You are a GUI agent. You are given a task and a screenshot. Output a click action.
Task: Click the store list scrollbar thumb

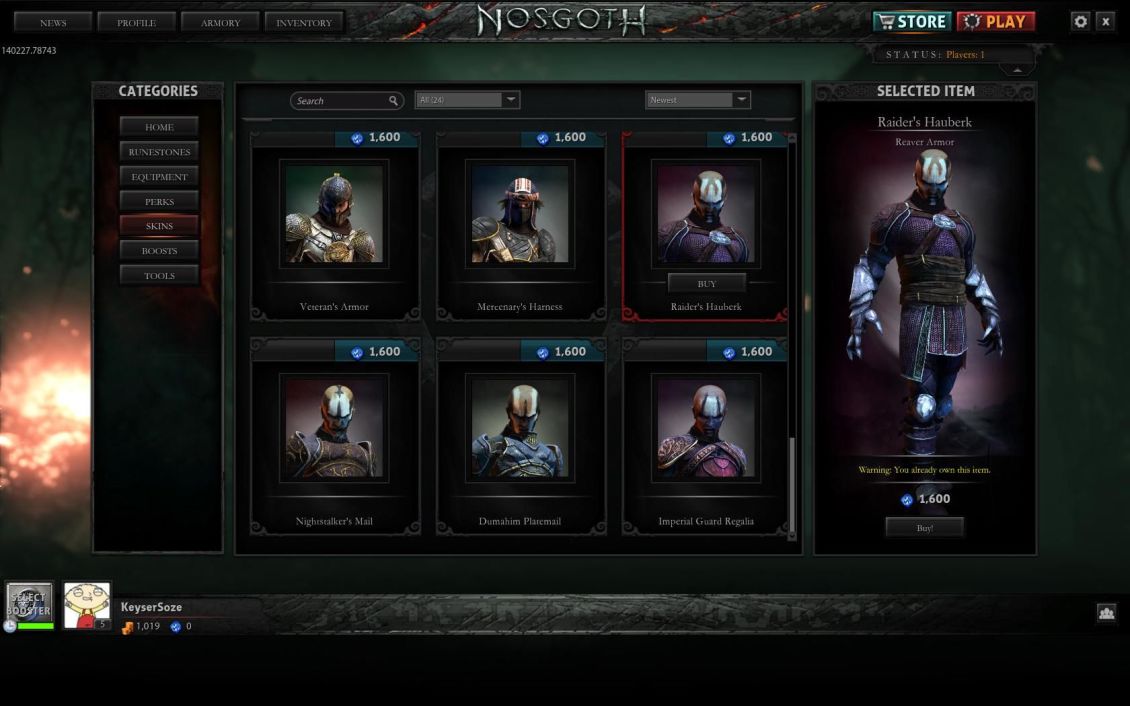792,484
